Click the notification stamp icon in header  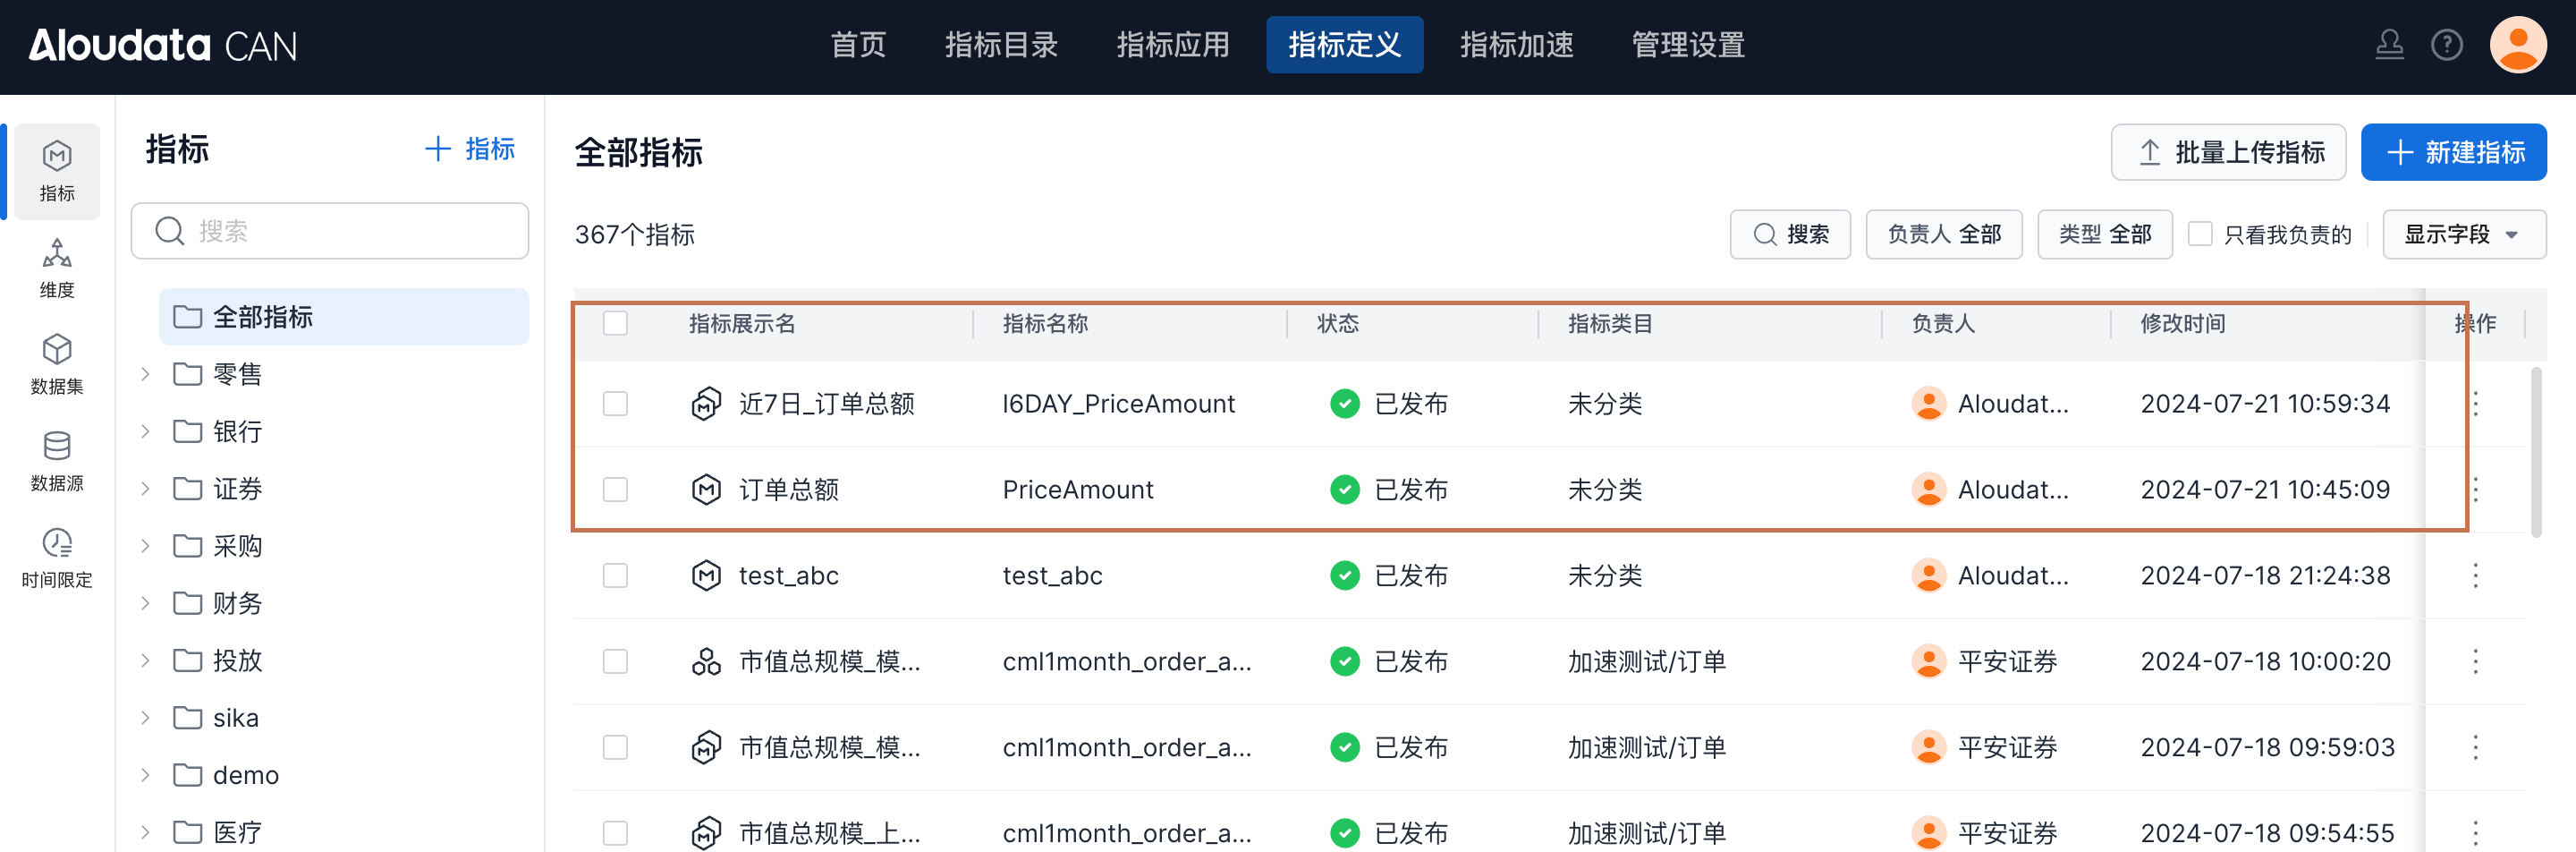[x=2389, y=45]
